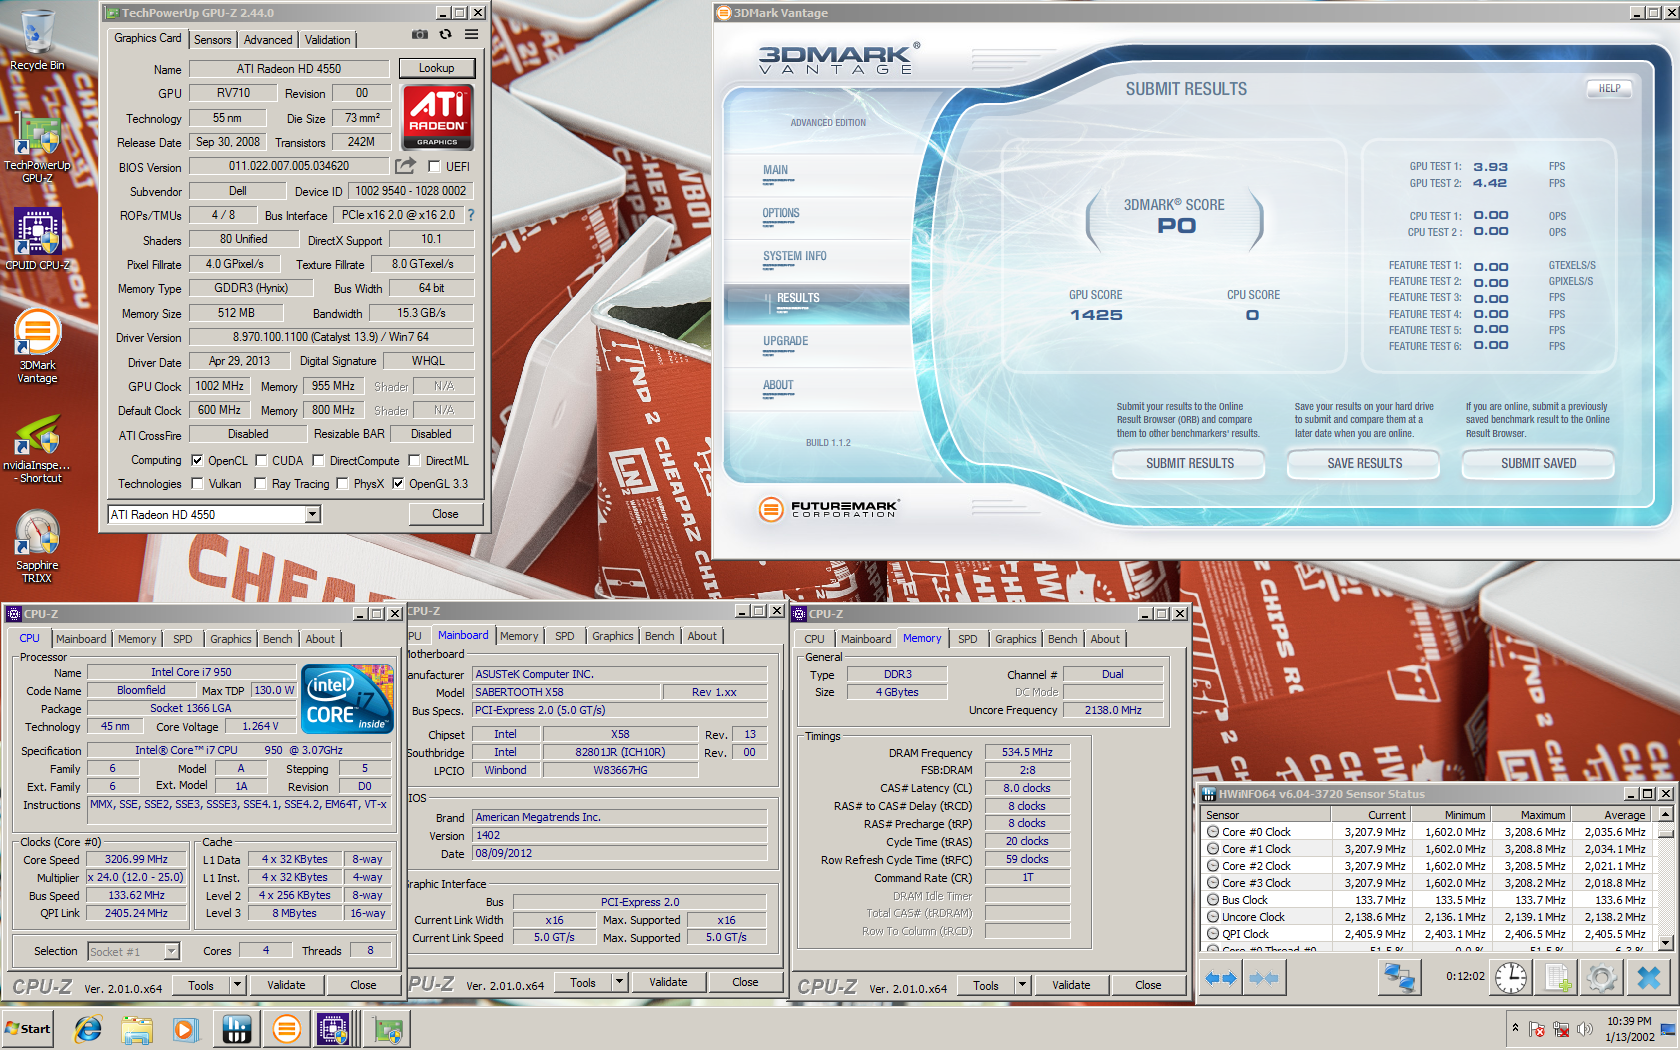Viewport: 1680px width, 1050px height.
Task: Open Internet Explorer from the taskbar
Action: coord(88,1029)
